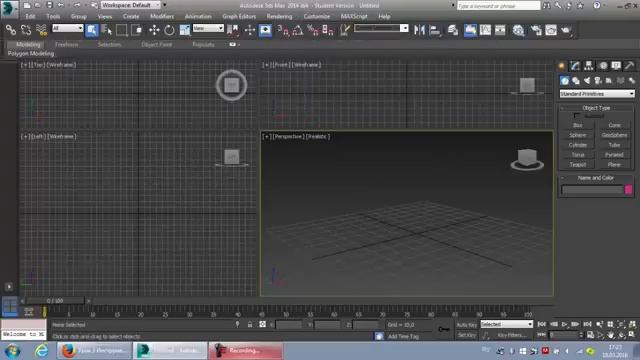Click the Bind to Space Warp icon

pyautogui.click(x=41, y=30)
